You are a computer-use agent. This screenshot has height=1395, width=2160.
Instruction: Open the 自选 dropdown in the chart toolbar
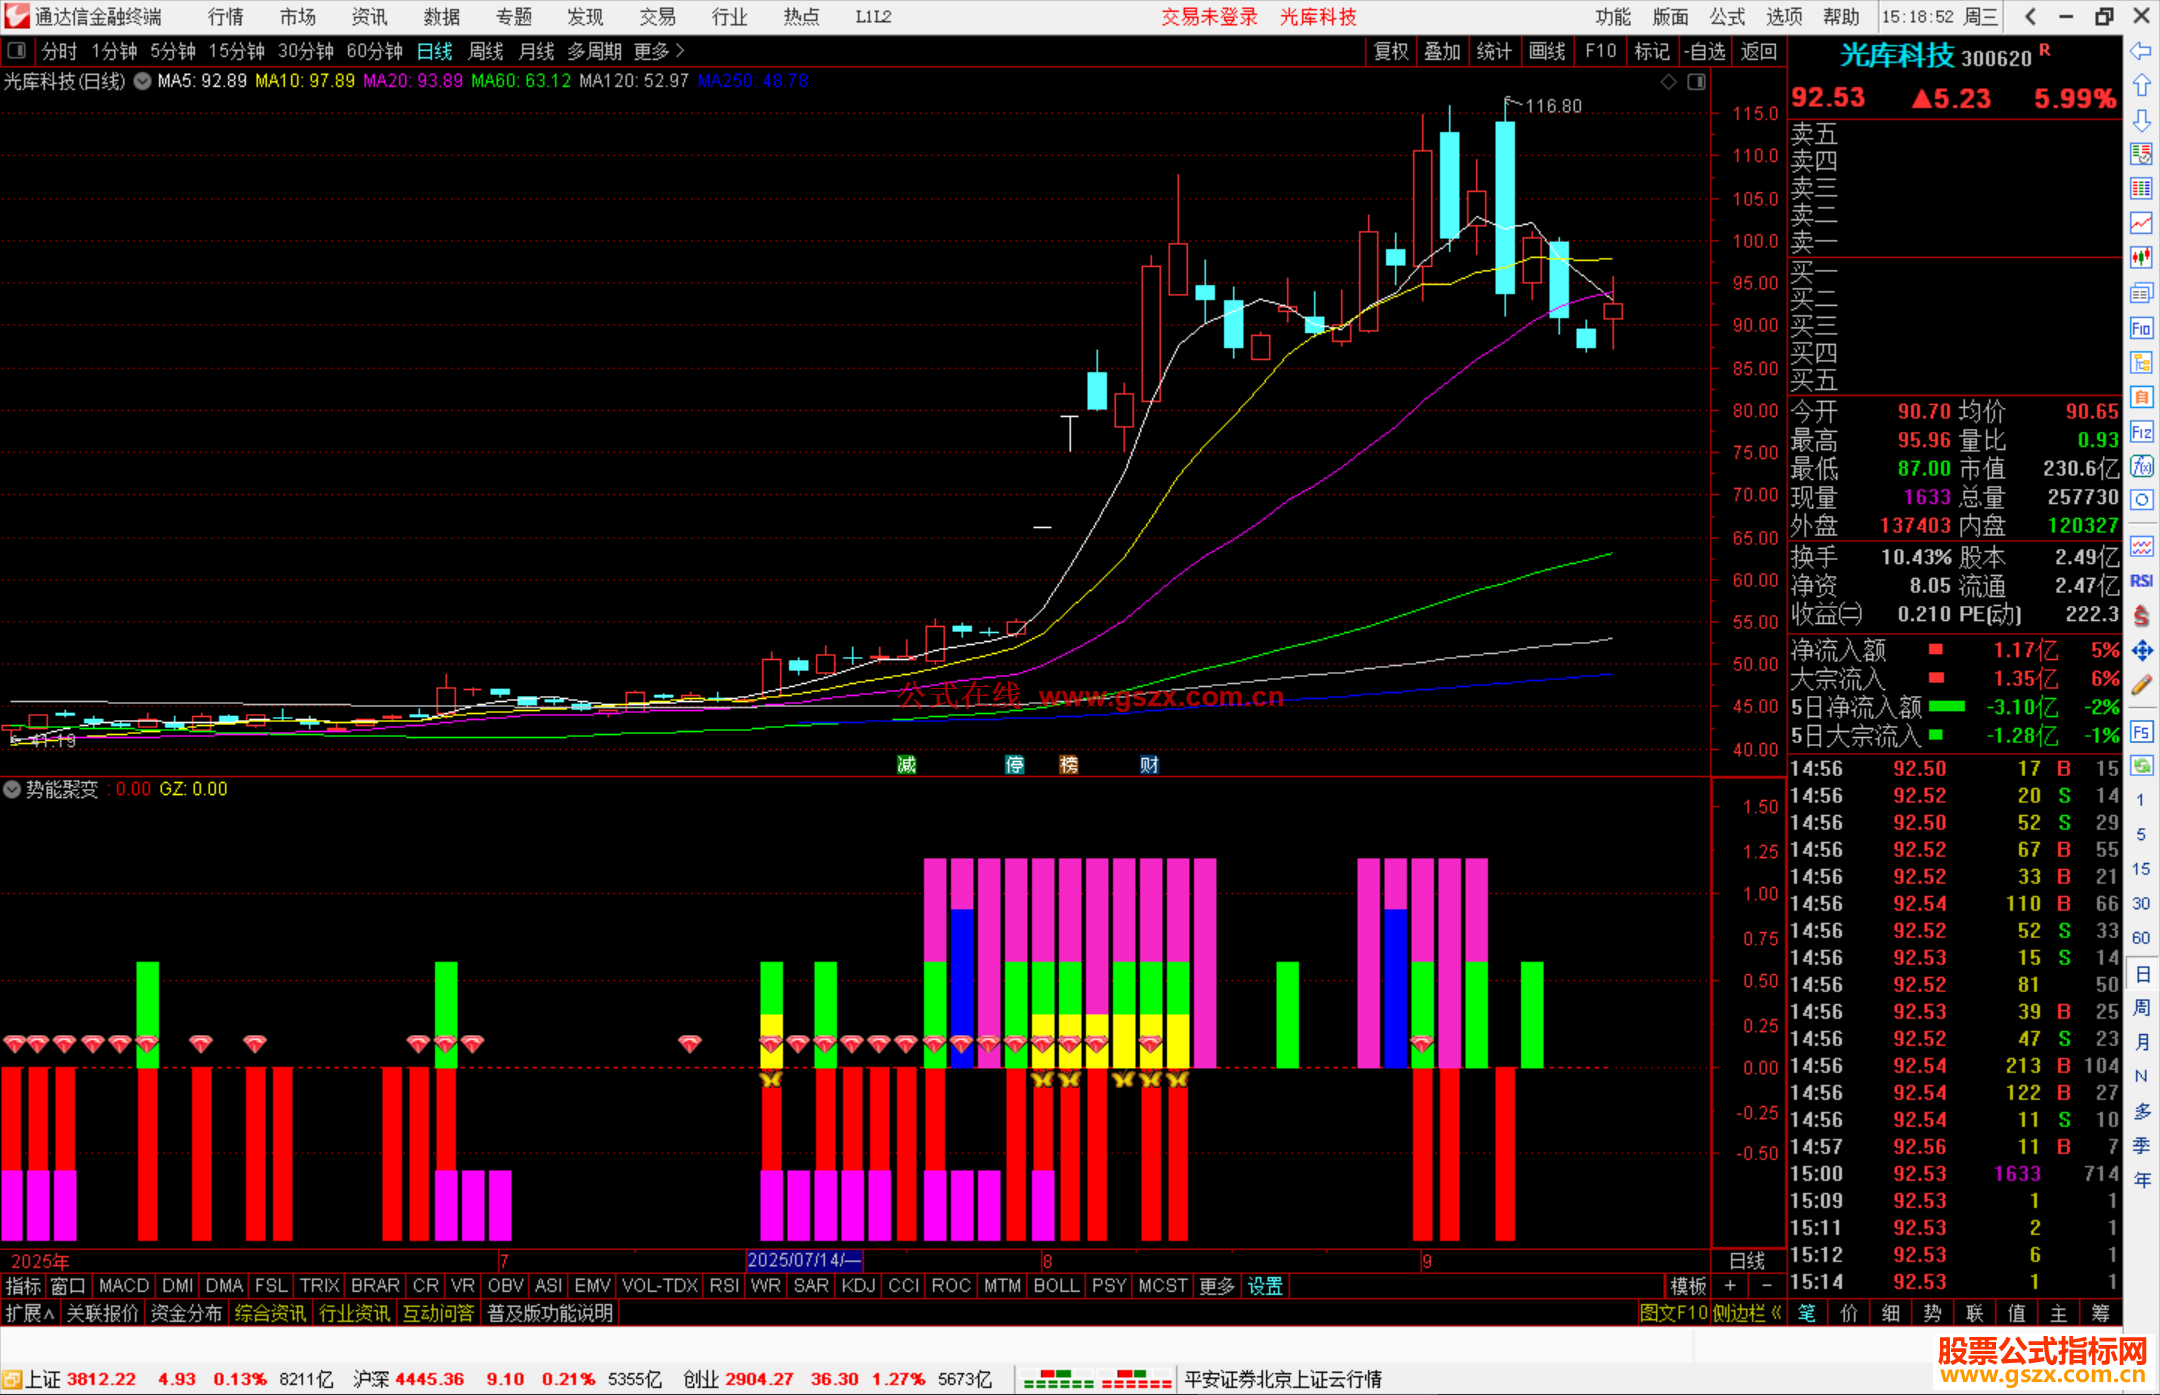click(x=1705, y=51)
